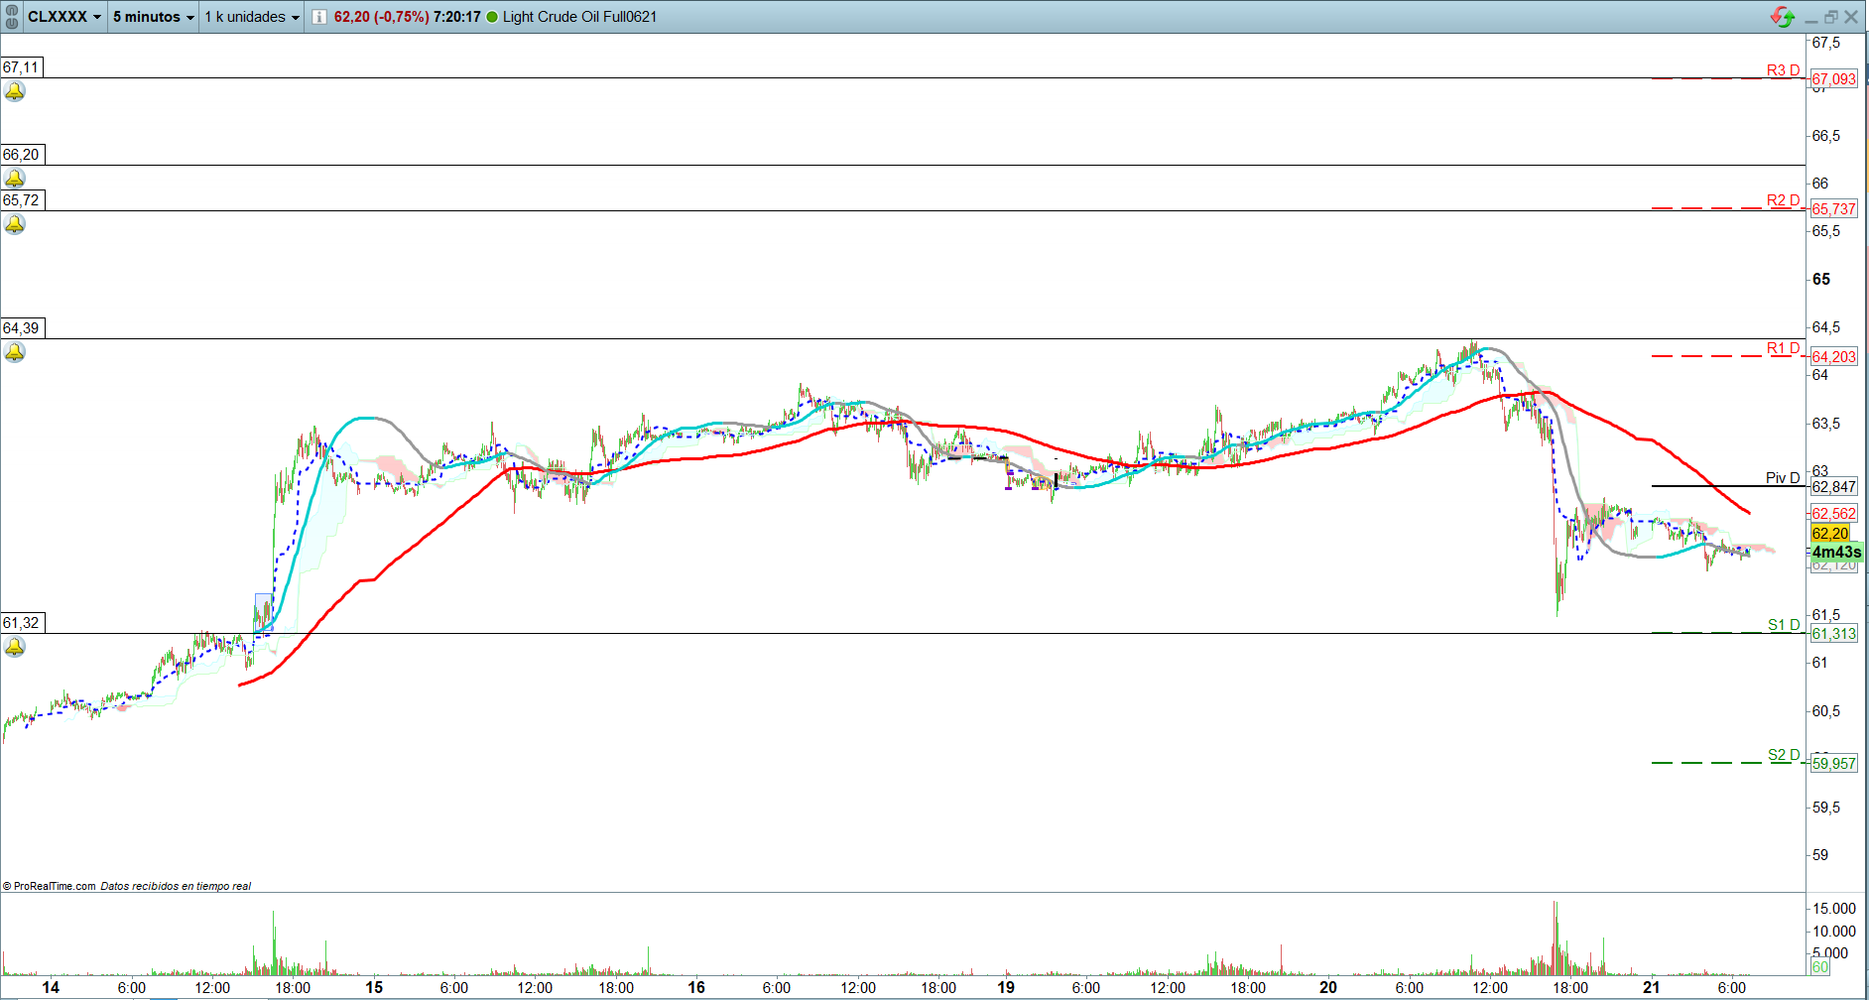Viewport: 1869px width, 1000px height.
Task: Click the green 4m43s countdown label
Action: coord(1836,552)
